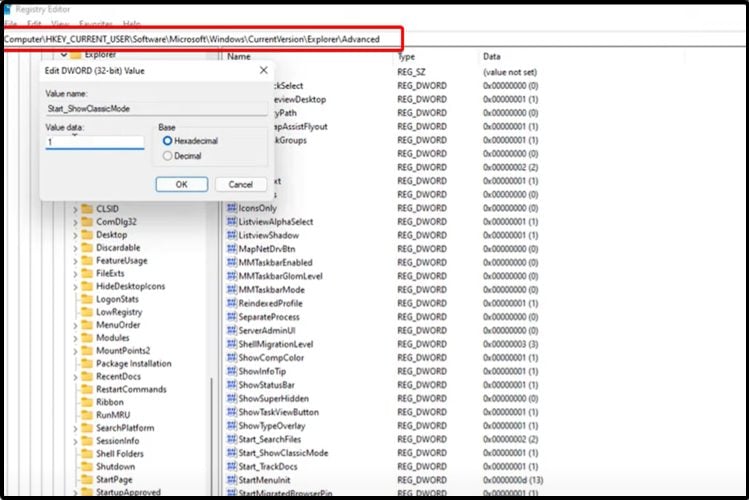Click the ShellMigrationLevel data 0x00000003 (3)
This screenshot has width=749, height=500.
click(510, 344)
